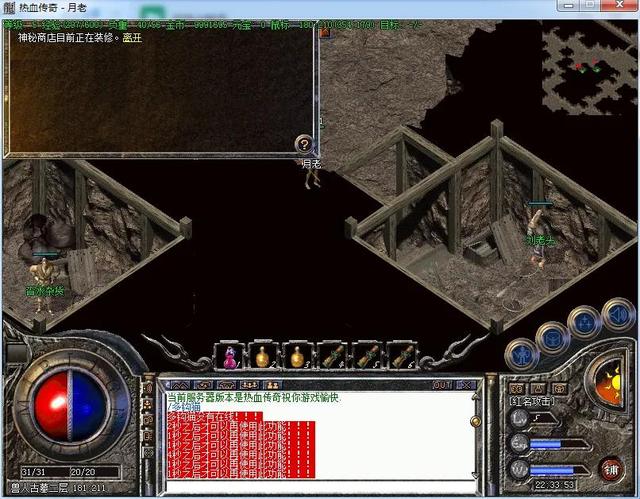
Task: Click the NPC 月老
Action: tap(312, 175)
